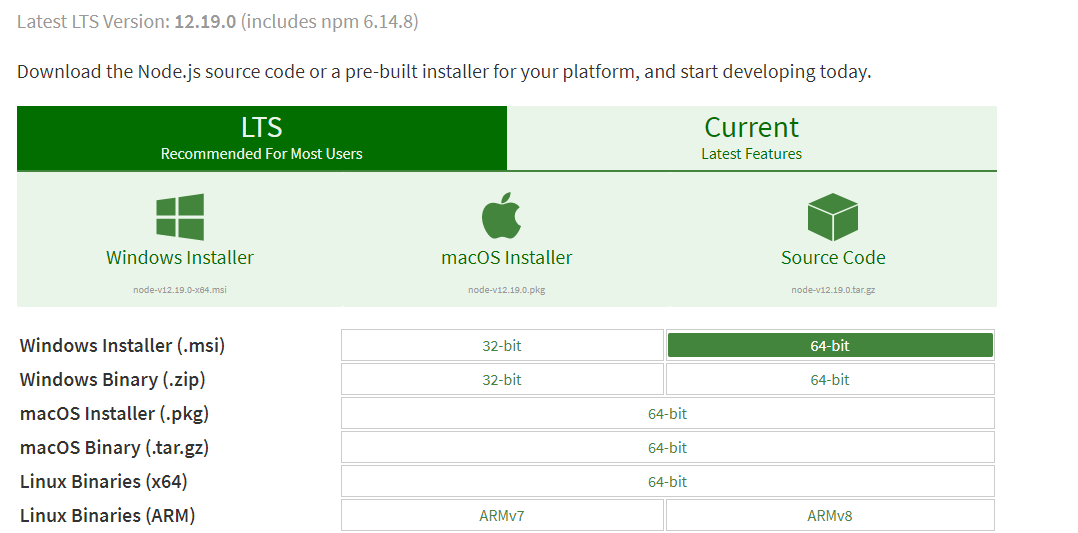Download 64-bit macOS Binary (.tar.gz)
The image size is (1078, 533).
pos(668,448)
